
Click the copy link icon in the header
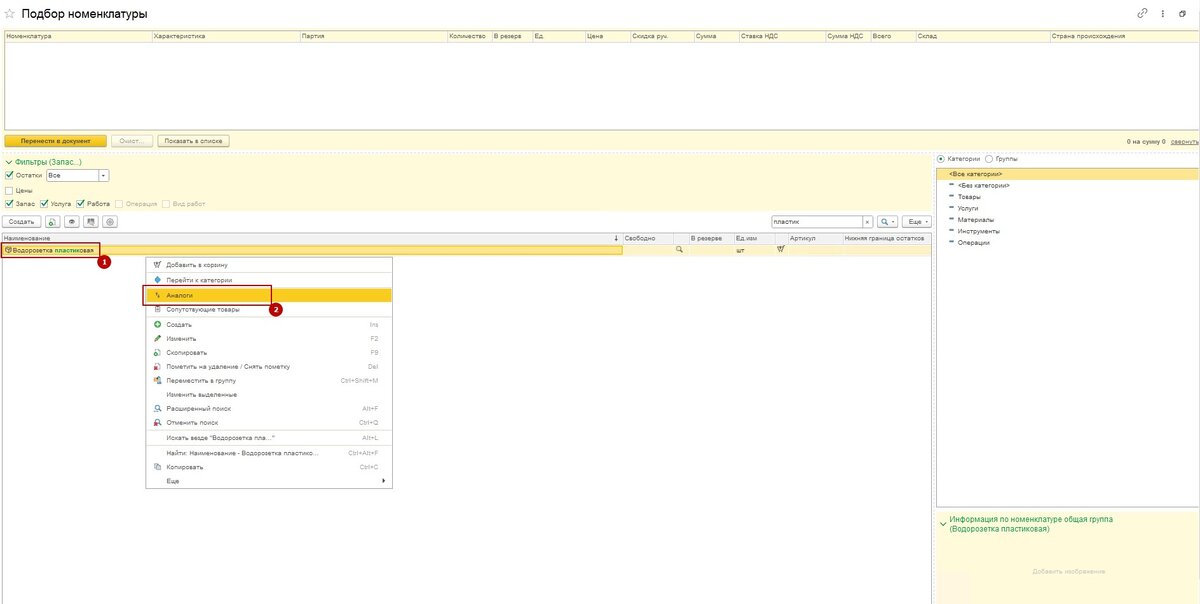click(1143, 13)
